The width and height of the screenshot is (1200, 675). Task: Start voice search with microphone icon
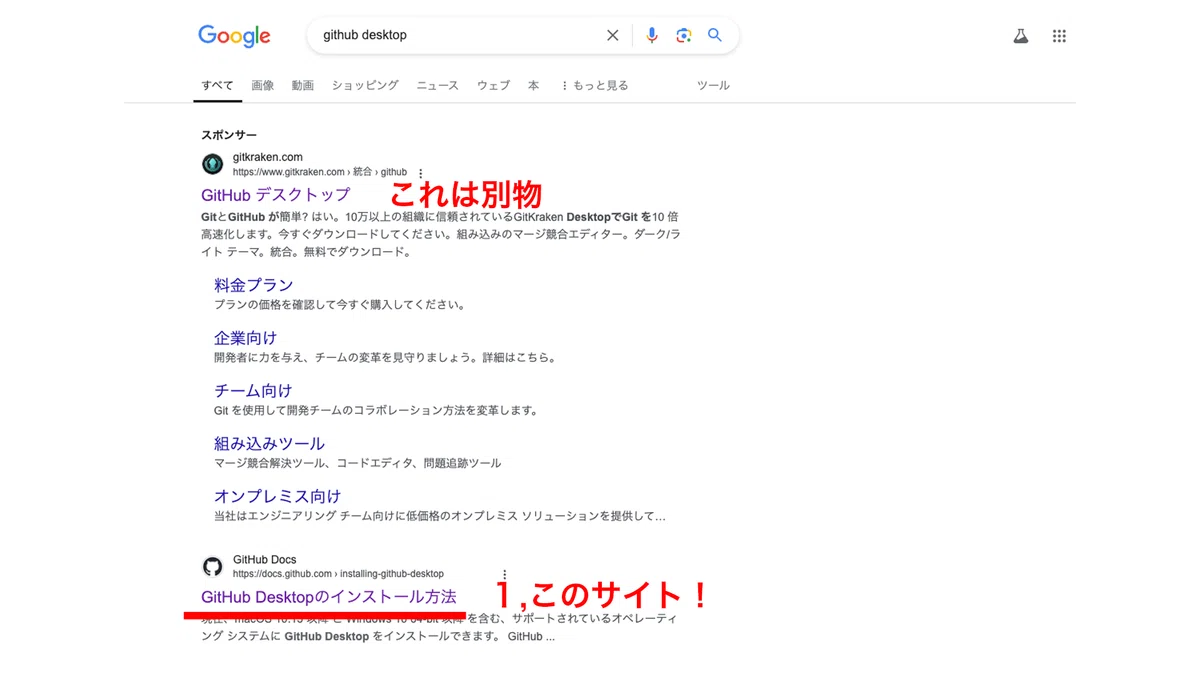(652, 35)
